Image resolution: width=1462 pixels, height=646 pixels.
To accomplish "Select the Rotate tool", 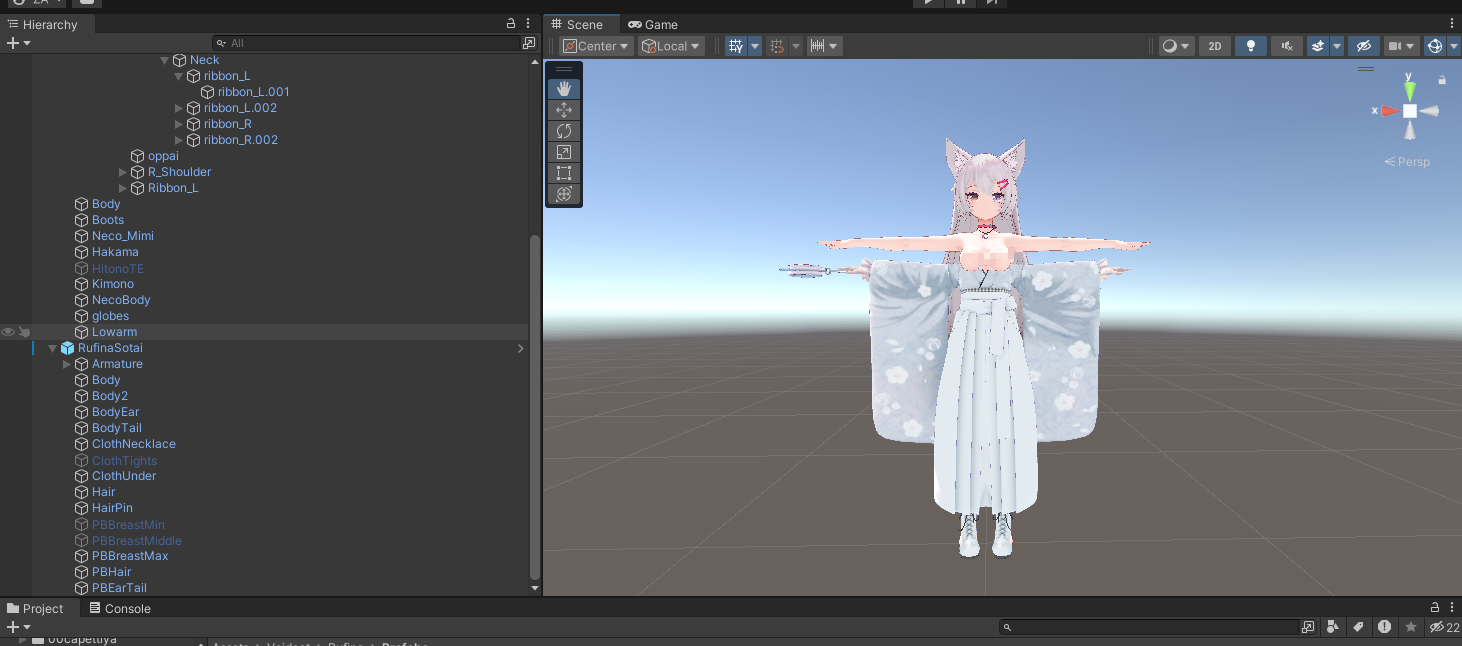I will pyautogui.click(x=564, y=131).
